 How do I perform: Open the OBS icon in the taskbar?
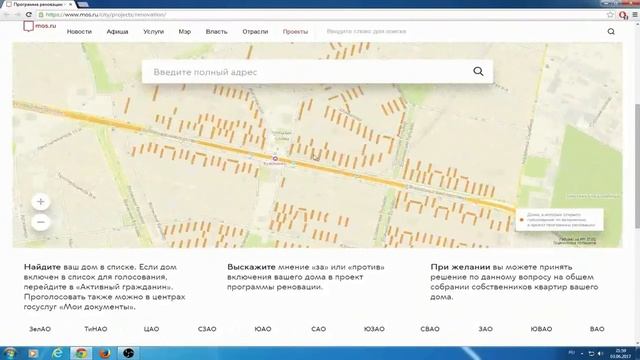pos(128,353)
